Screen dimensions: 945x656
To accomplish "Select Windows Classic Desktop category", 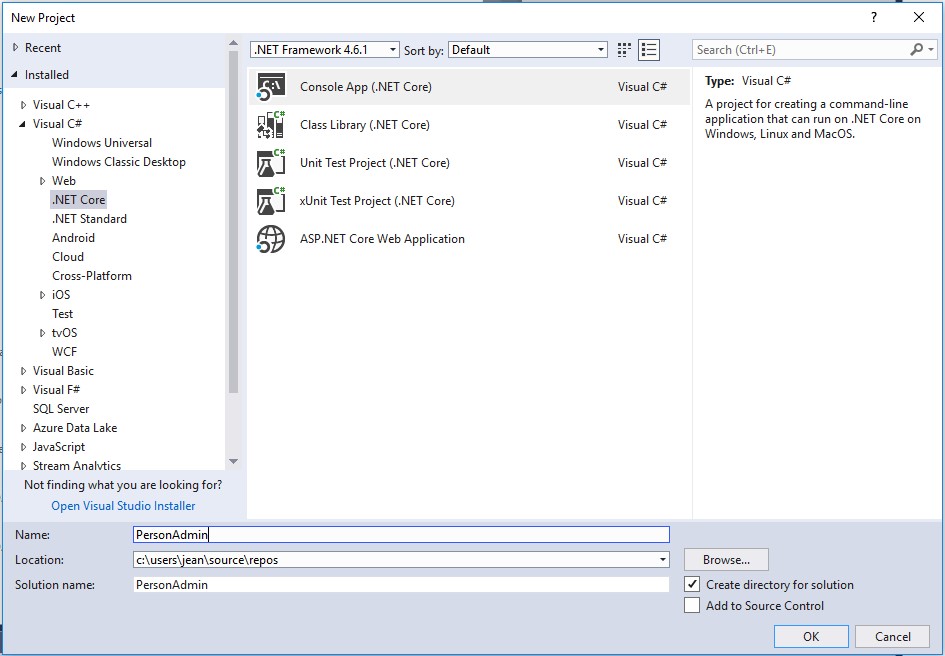I will pos(119,162).
